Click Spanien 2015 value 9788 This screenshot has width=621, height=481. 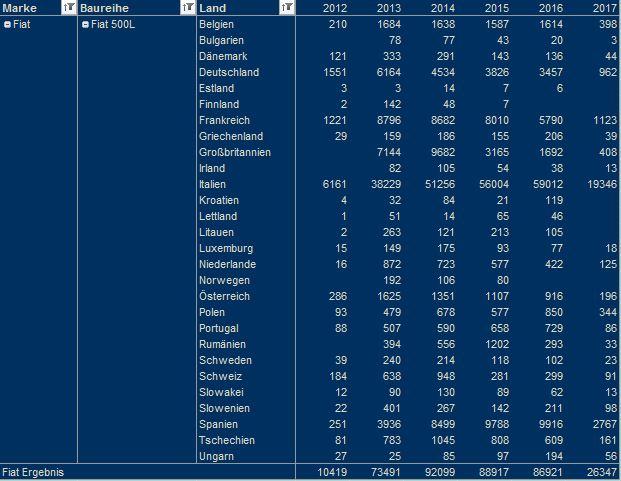click(497, 424)
